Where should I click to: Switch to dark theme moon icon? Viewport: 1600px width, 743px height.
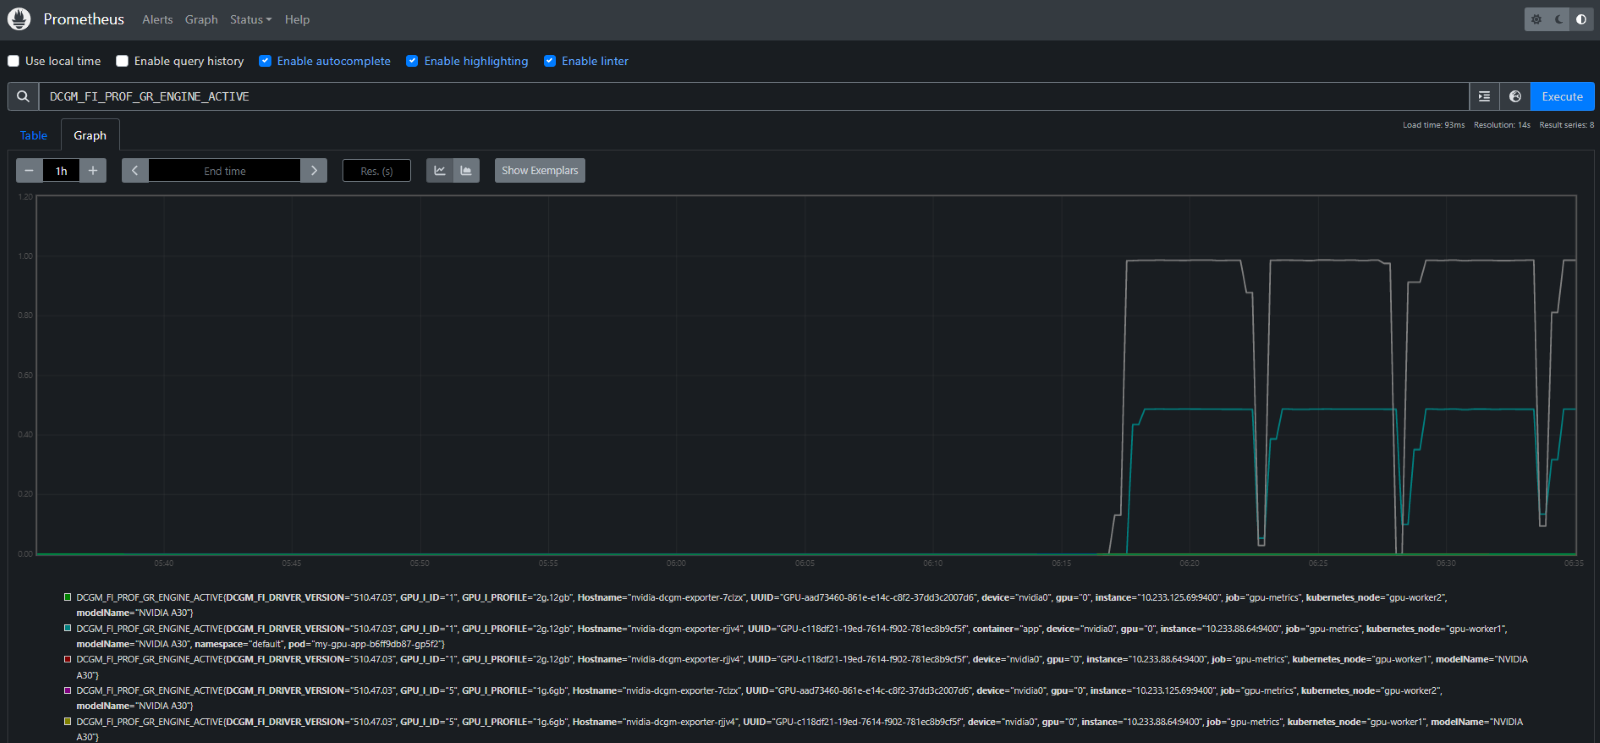(x=1559, y=19)
